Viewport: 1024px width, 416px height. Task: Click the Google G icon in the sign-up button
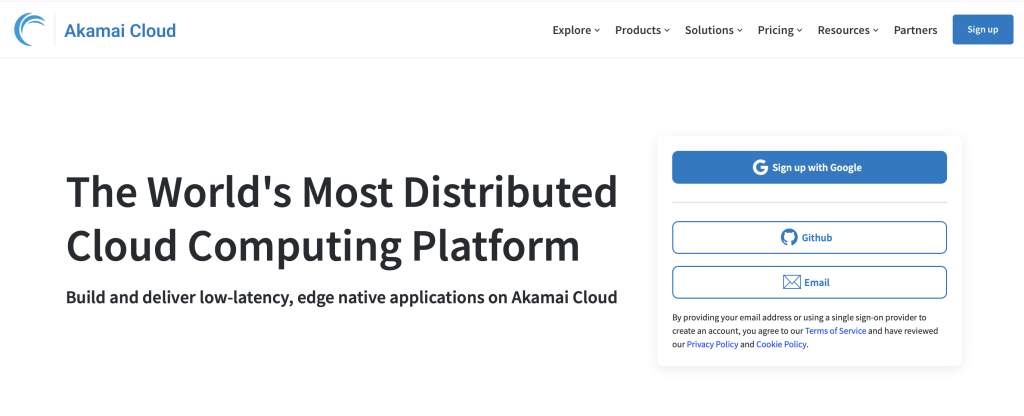[x=760, y=168]
